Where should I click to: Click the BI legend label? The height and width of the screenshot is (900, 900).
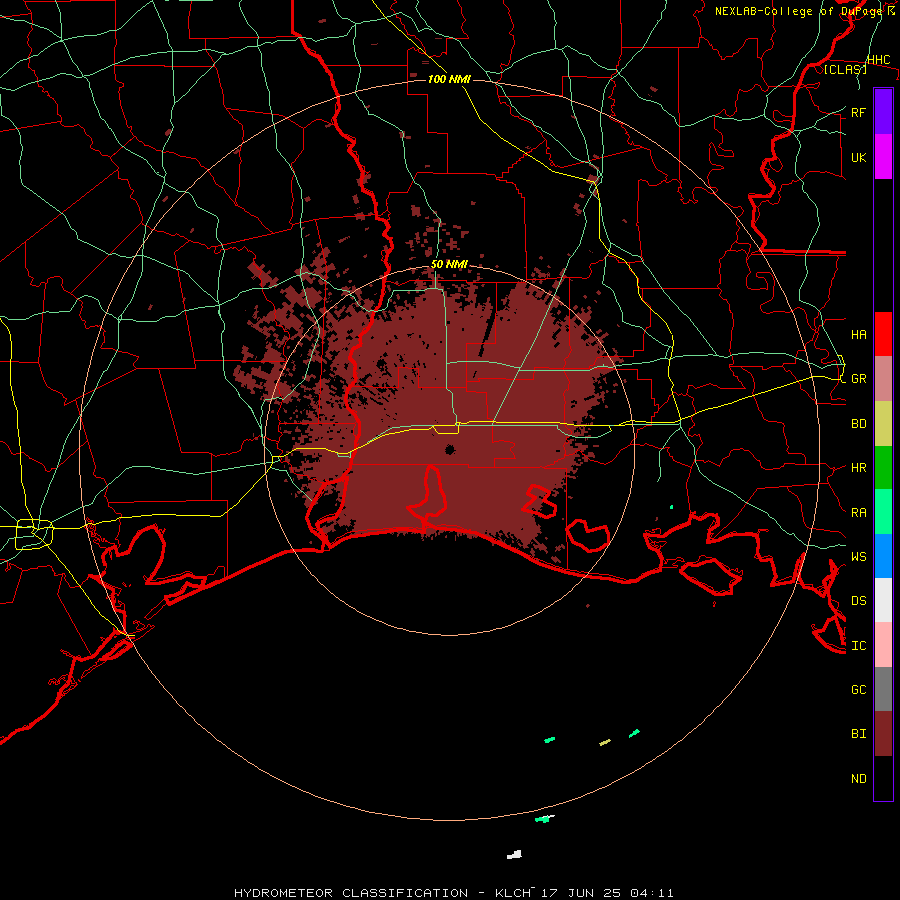click(858, 734)
